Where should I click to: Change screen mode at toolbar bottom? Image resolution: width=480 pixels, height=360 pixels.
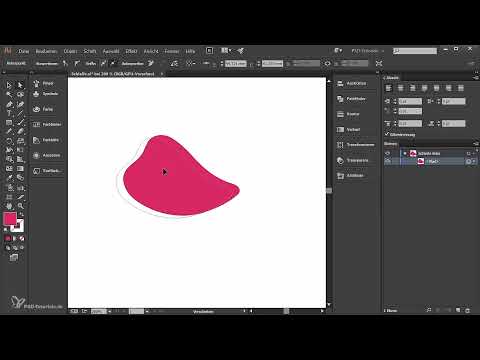(x=14, y=257)
